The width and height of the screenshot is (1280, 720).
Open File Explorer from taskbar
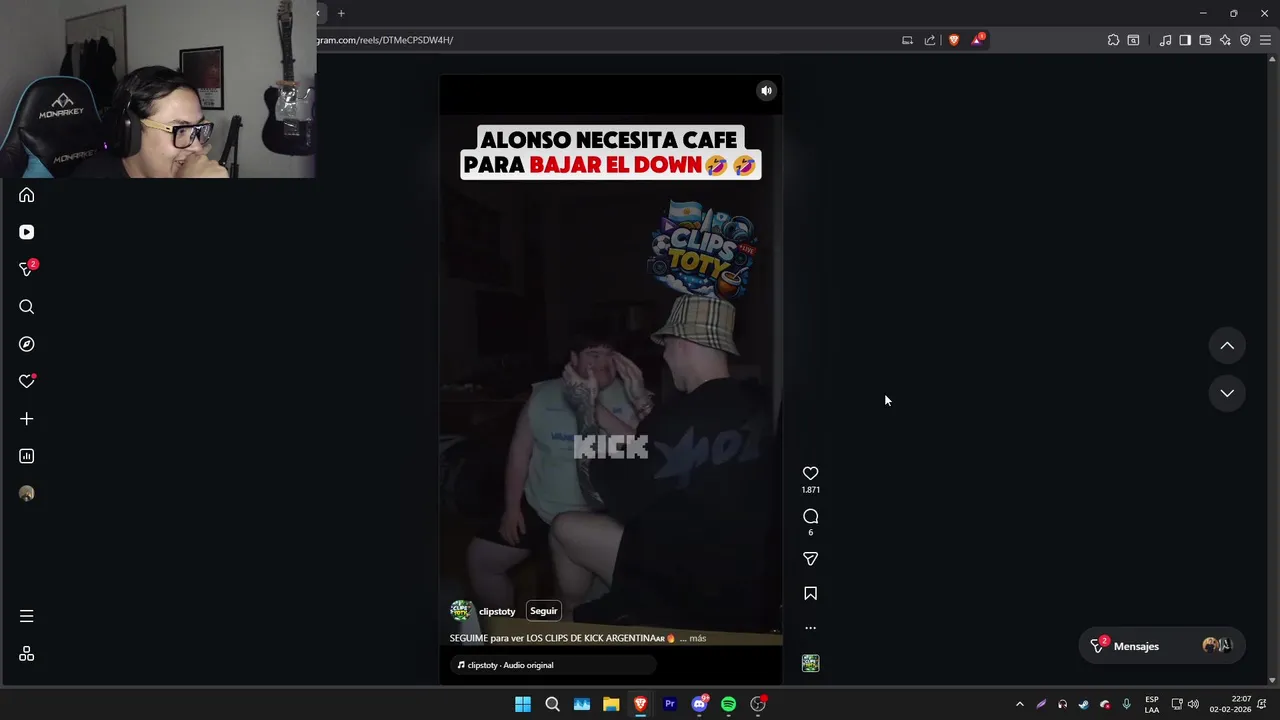611,704
